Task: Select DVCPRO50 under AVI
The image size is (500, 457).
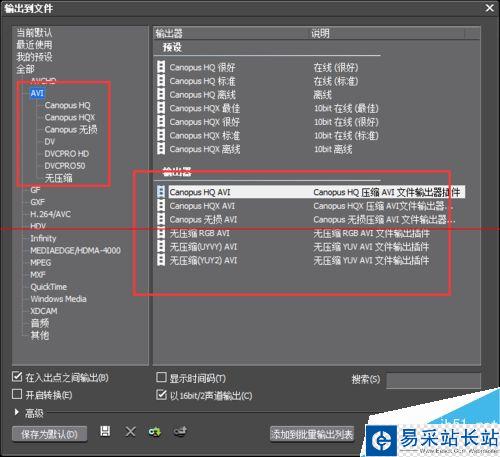Action: [x=65, y=166]
